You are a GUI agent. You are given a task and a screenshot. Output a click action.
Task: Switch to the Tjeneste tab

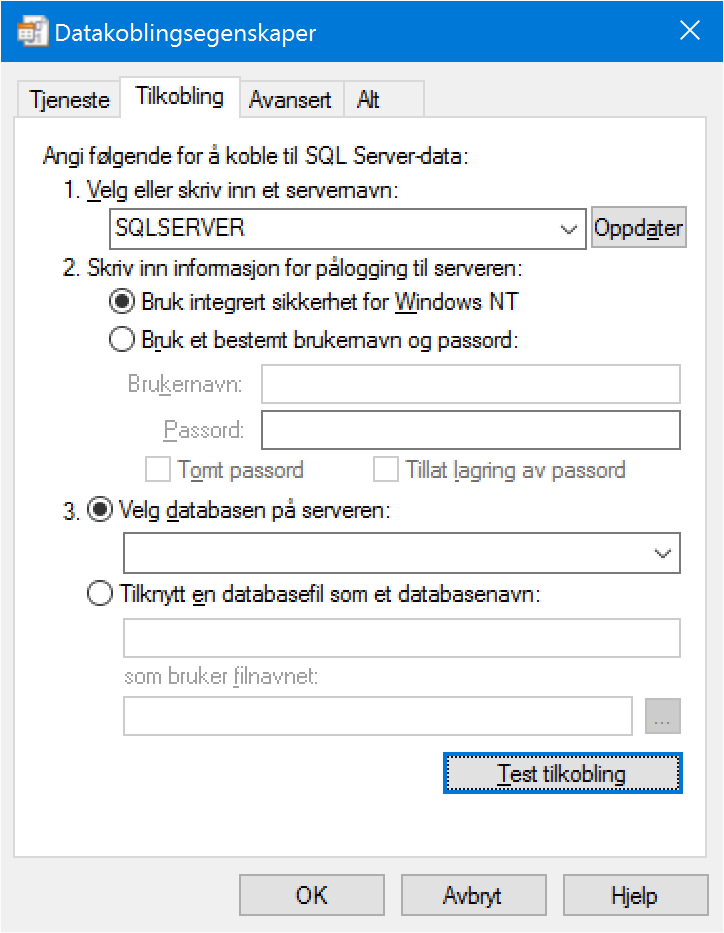(x=69, y=99)
